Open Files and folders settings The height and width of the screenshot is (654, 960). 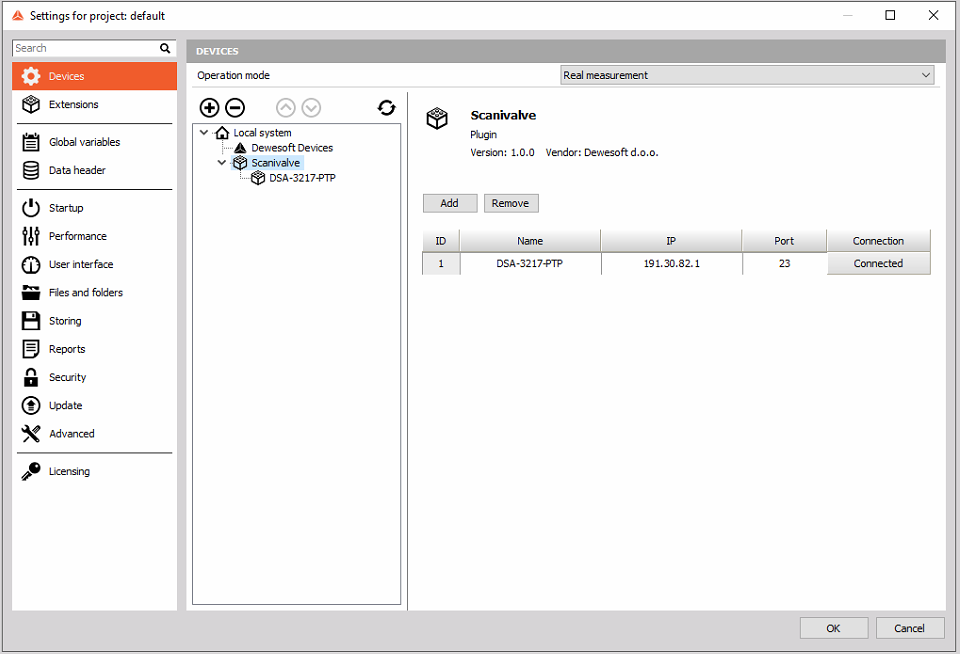[x=94, y=293]
